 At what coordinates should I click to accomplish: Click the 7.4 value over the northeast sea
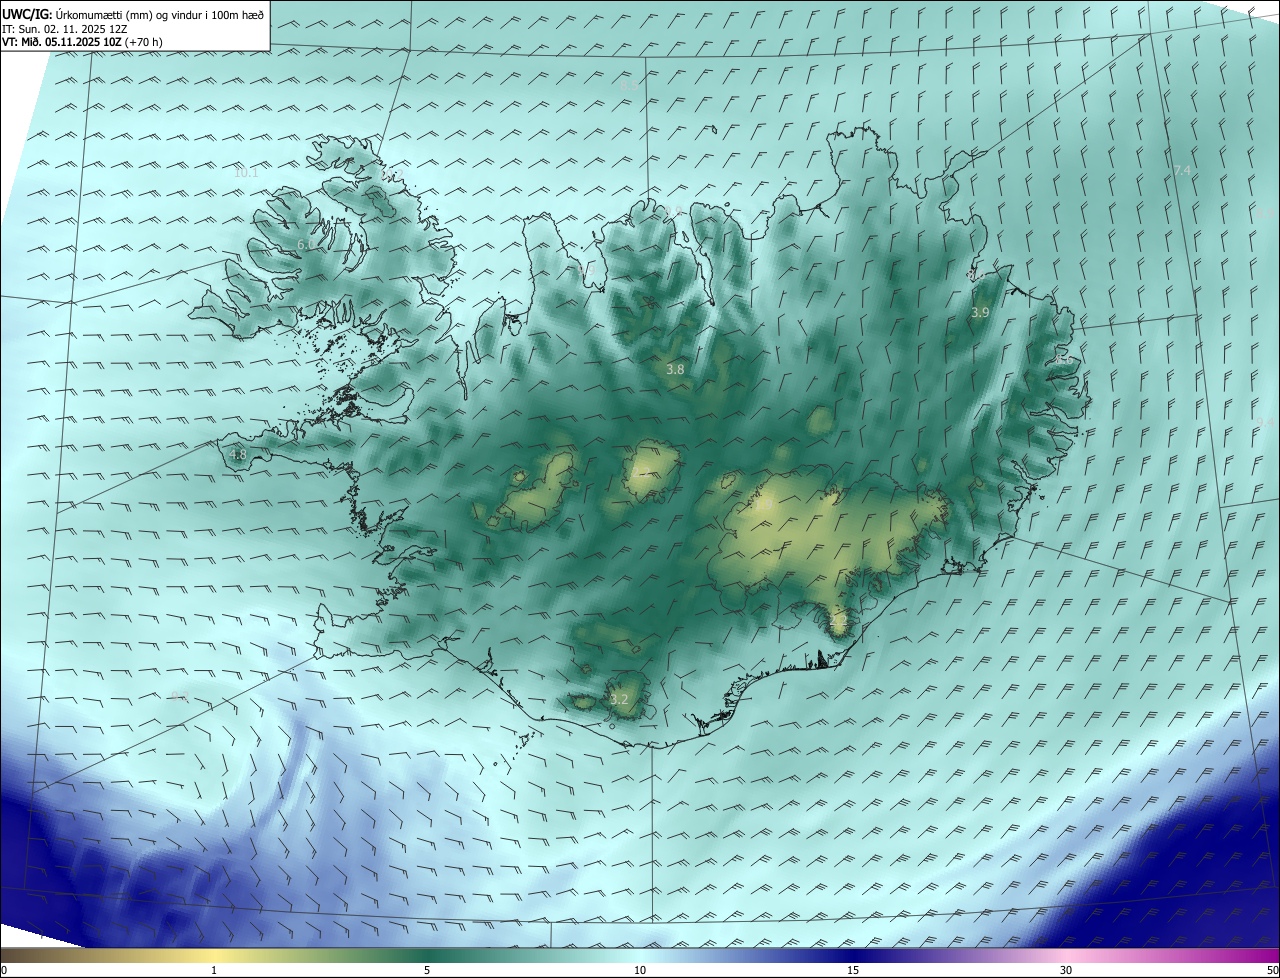pyautogui.click(x=1182, y=171)
